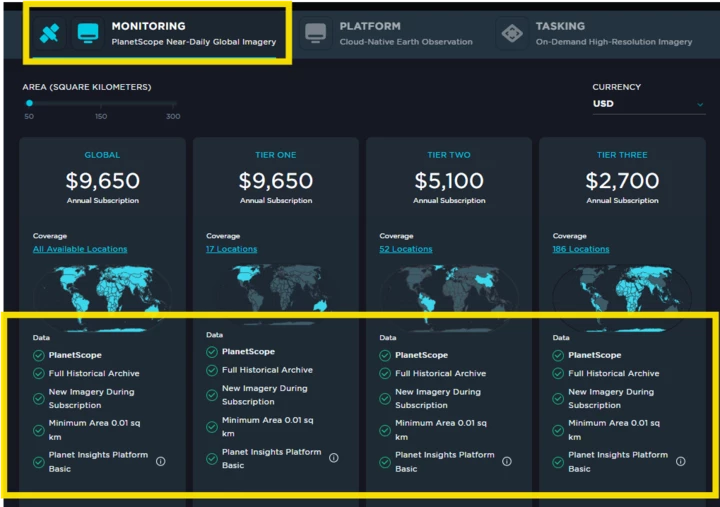This screenshot has height=507, width=720.
Task: Click the currency dropdown chevron arrow
Action: tap(700, 105)
